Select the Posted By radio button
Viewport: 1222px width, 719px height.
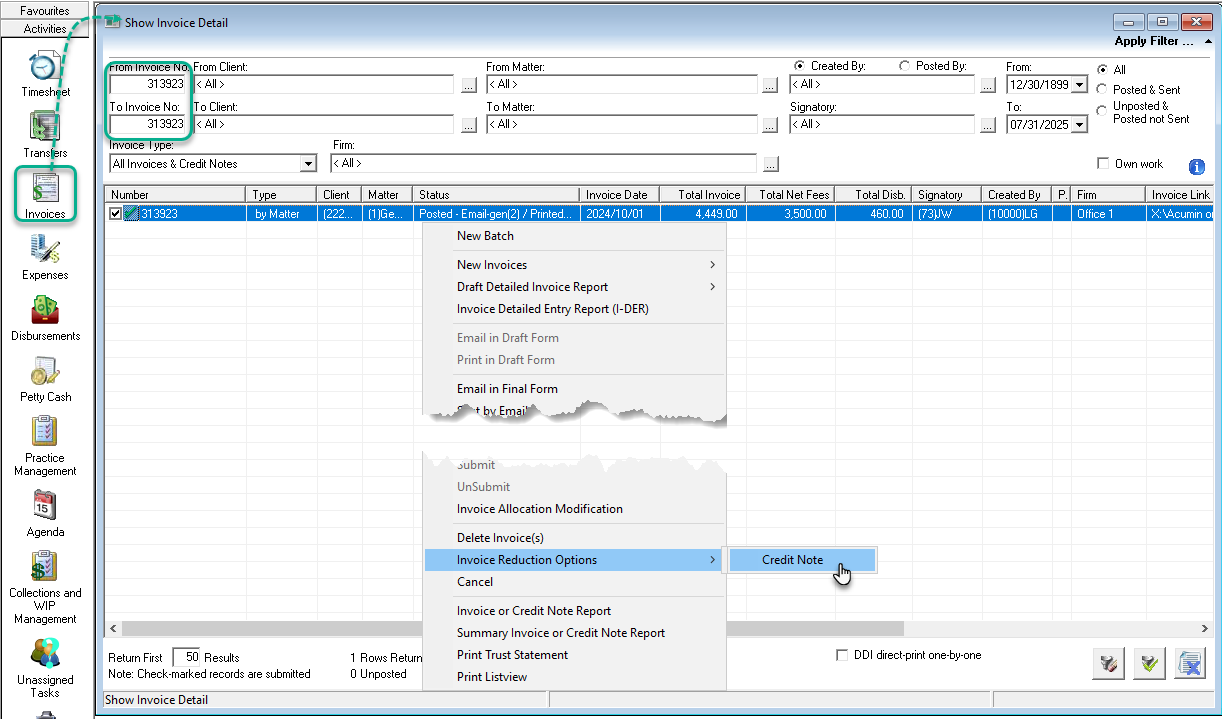tap(904, 66)
